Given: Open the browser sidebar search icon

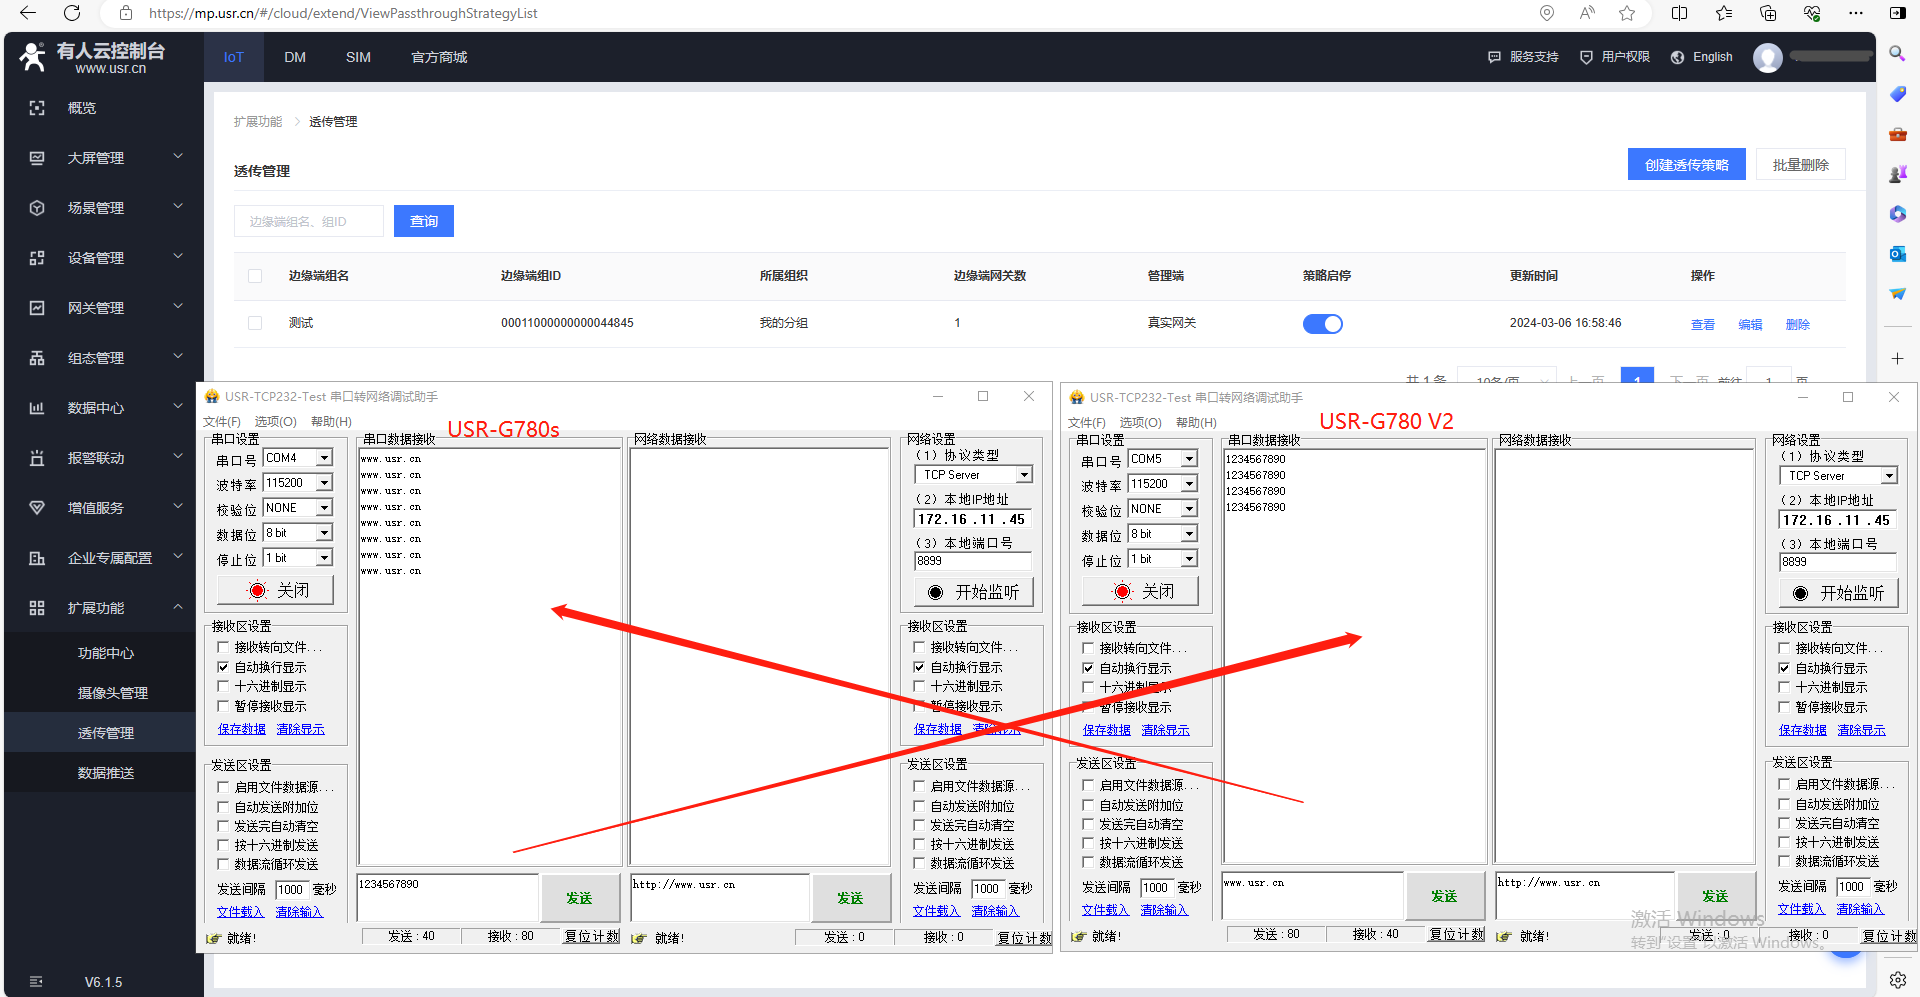Looking at the screenshot, I should click(1897, 53).
